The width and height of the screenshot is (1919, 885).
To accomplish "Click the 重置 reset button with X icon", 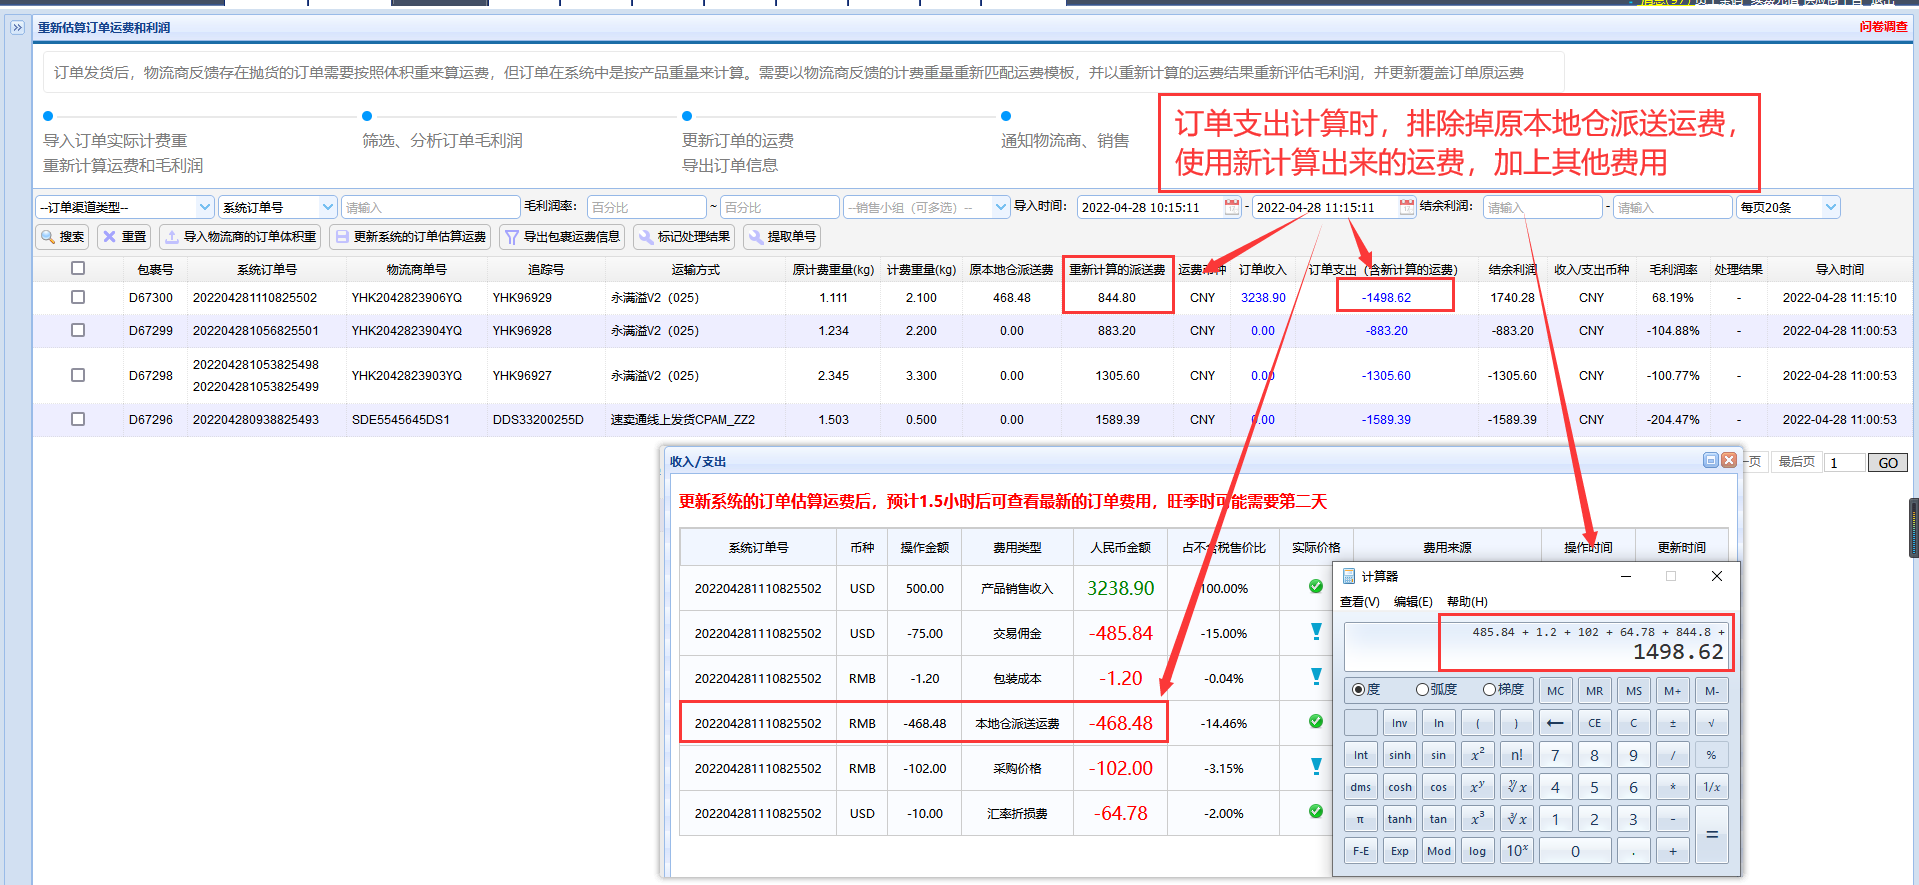I will coord(124,237).
